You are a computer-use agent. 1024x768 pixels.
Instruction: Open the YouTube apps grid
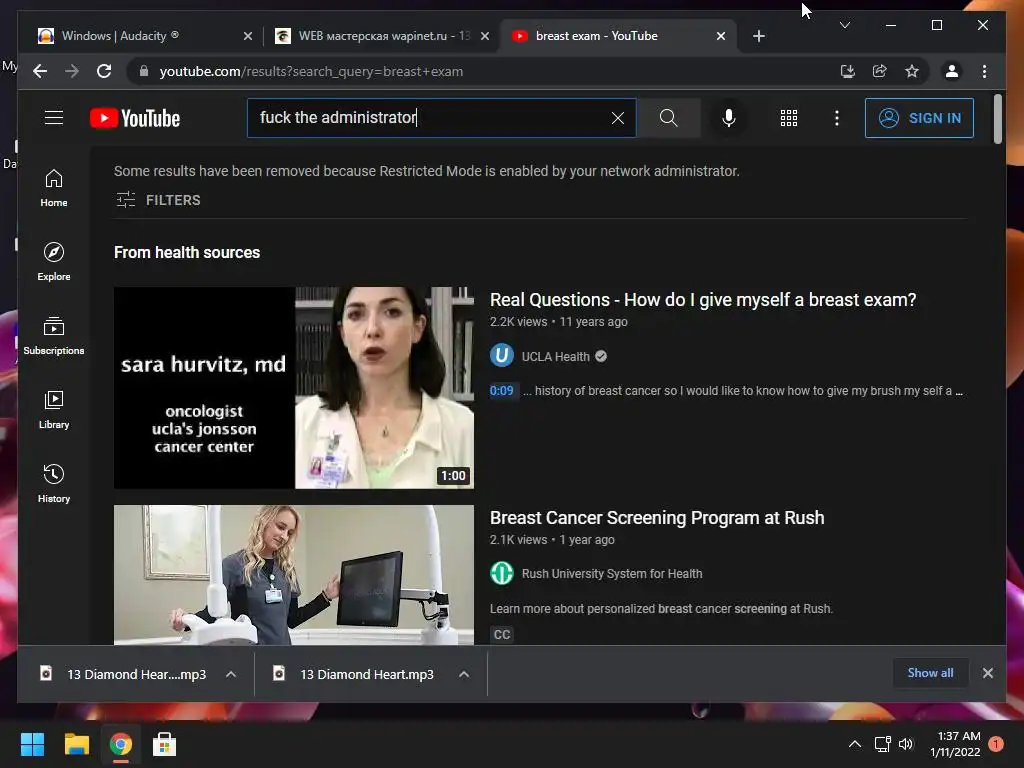click(x=789, y=118)
